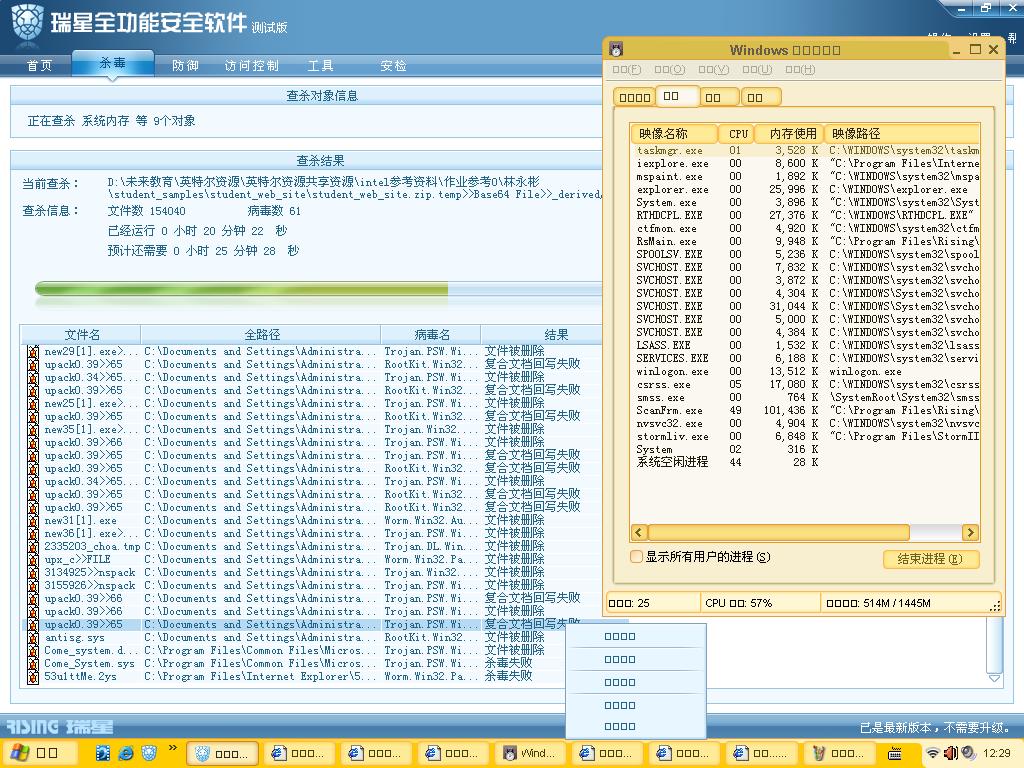Click the Task Manager title bar icon

point(616,50)
